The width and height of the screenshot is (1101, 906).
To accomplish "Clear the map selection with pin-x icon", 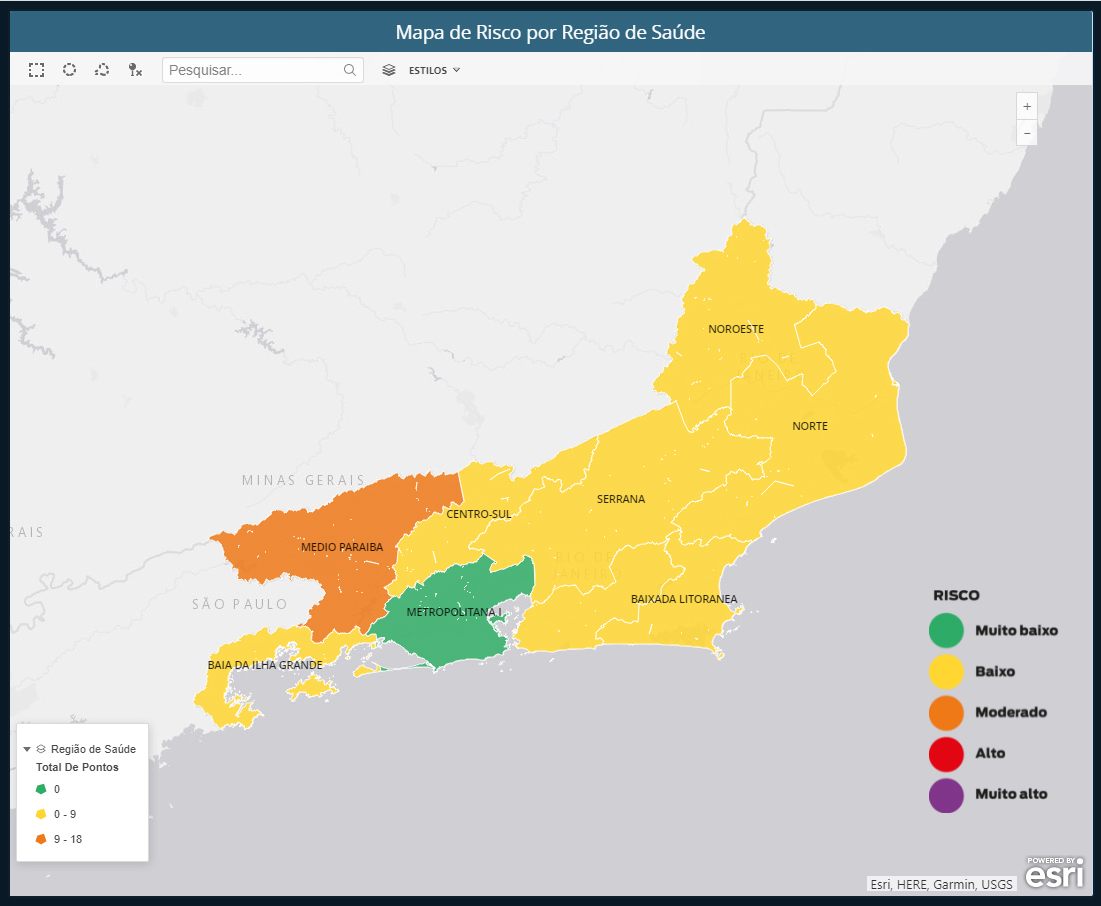I will [135, 70].
